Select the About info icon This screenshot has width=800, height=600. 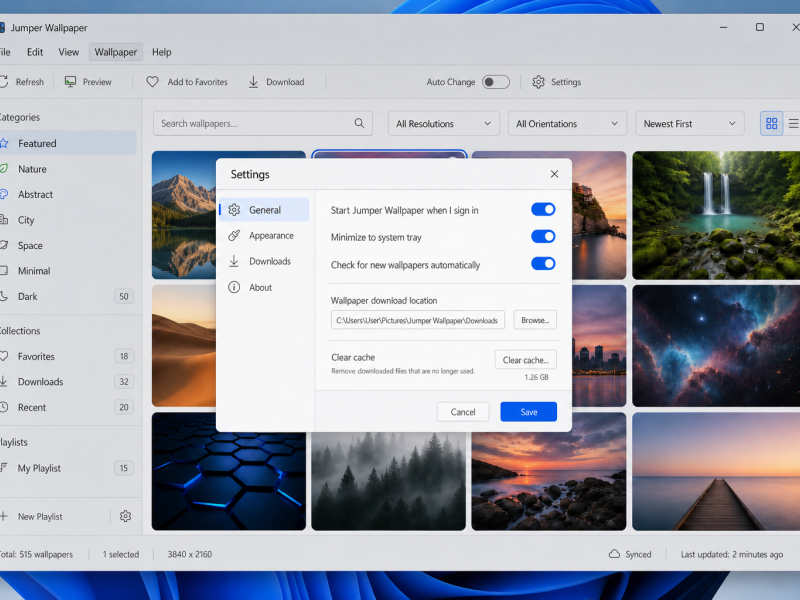(234, 287)
